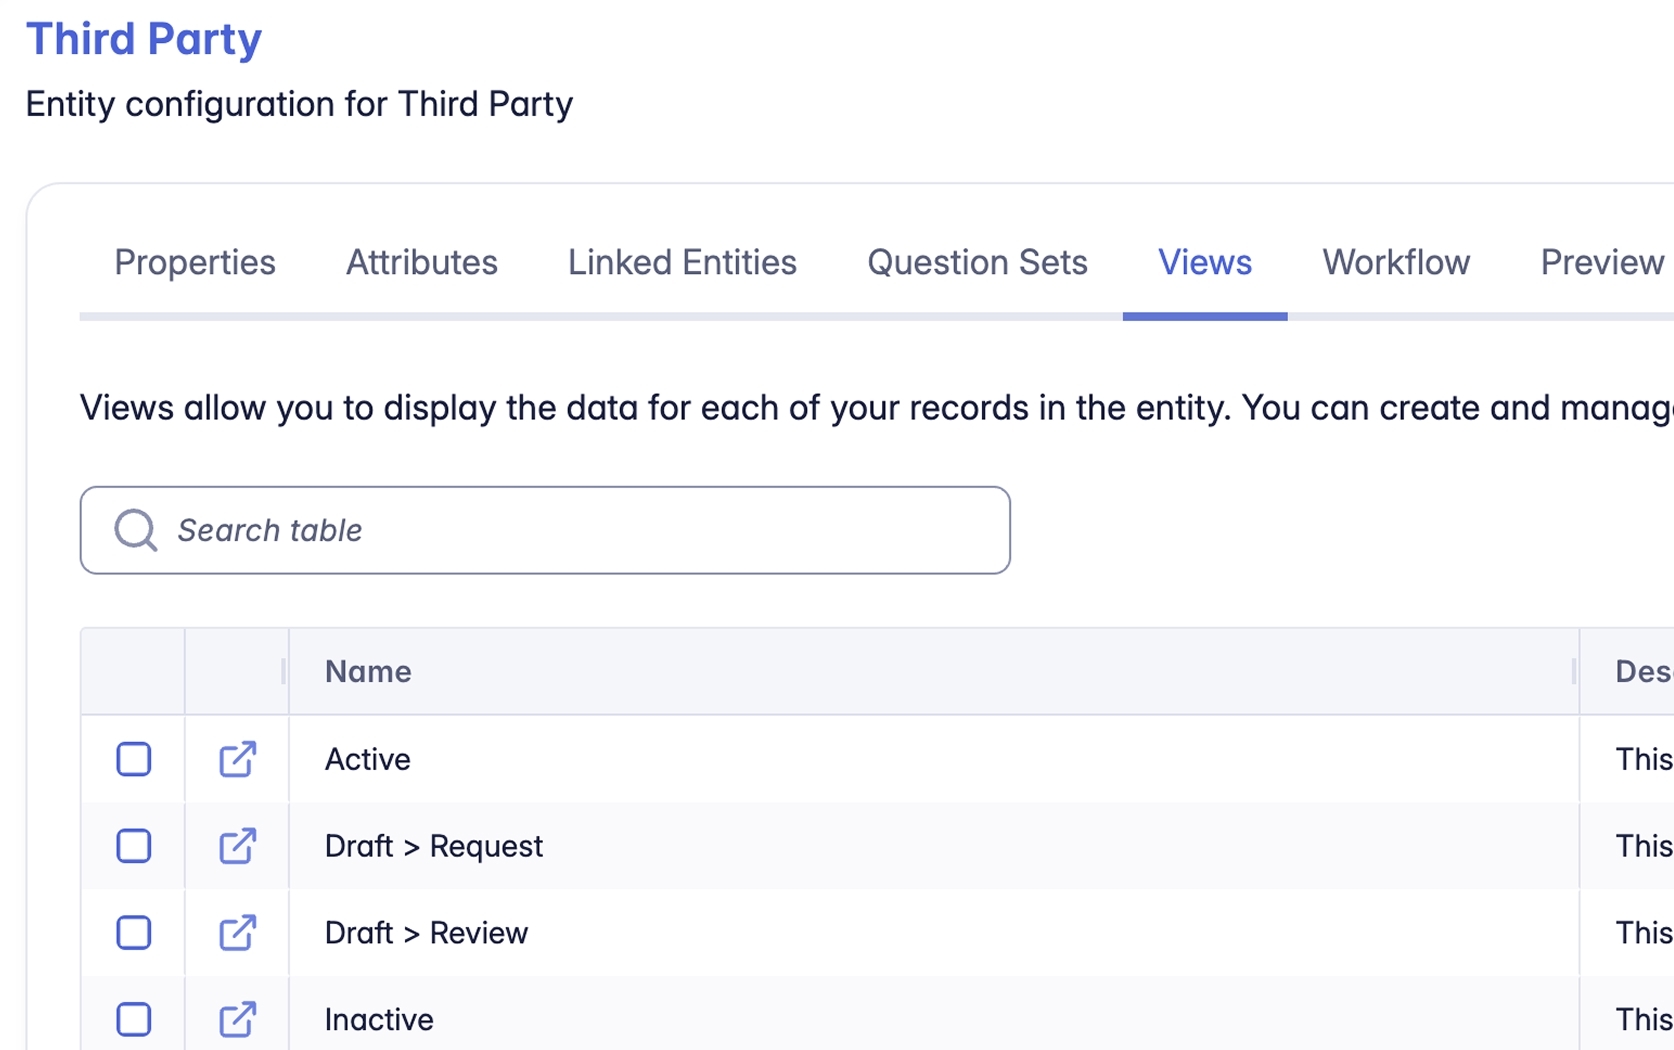Click the Search table input field

click(580, 530)
